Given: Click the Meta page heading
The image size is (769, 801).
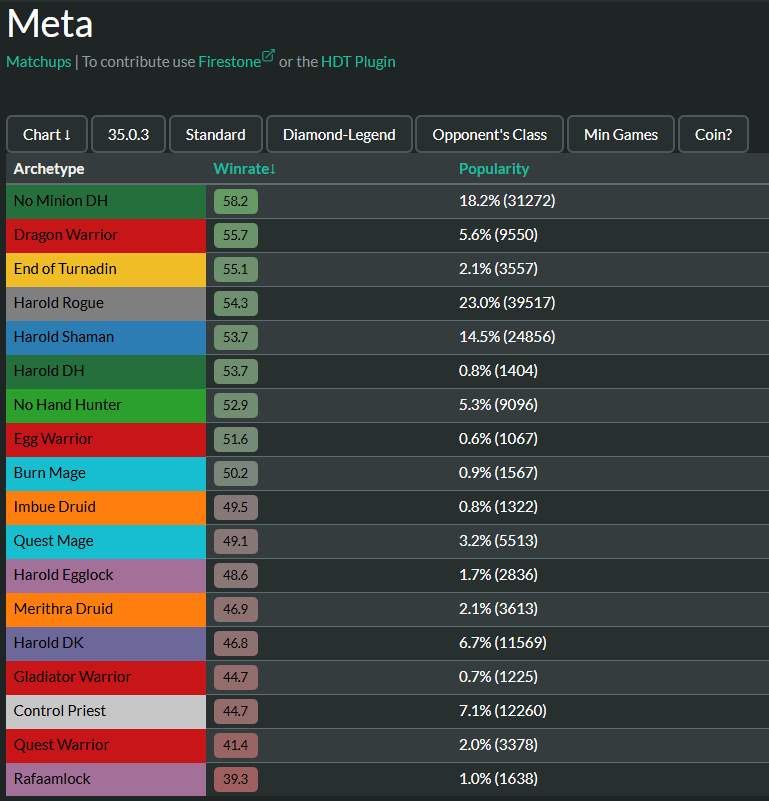Looking at the screenshot, I should [x=50, y=23].
